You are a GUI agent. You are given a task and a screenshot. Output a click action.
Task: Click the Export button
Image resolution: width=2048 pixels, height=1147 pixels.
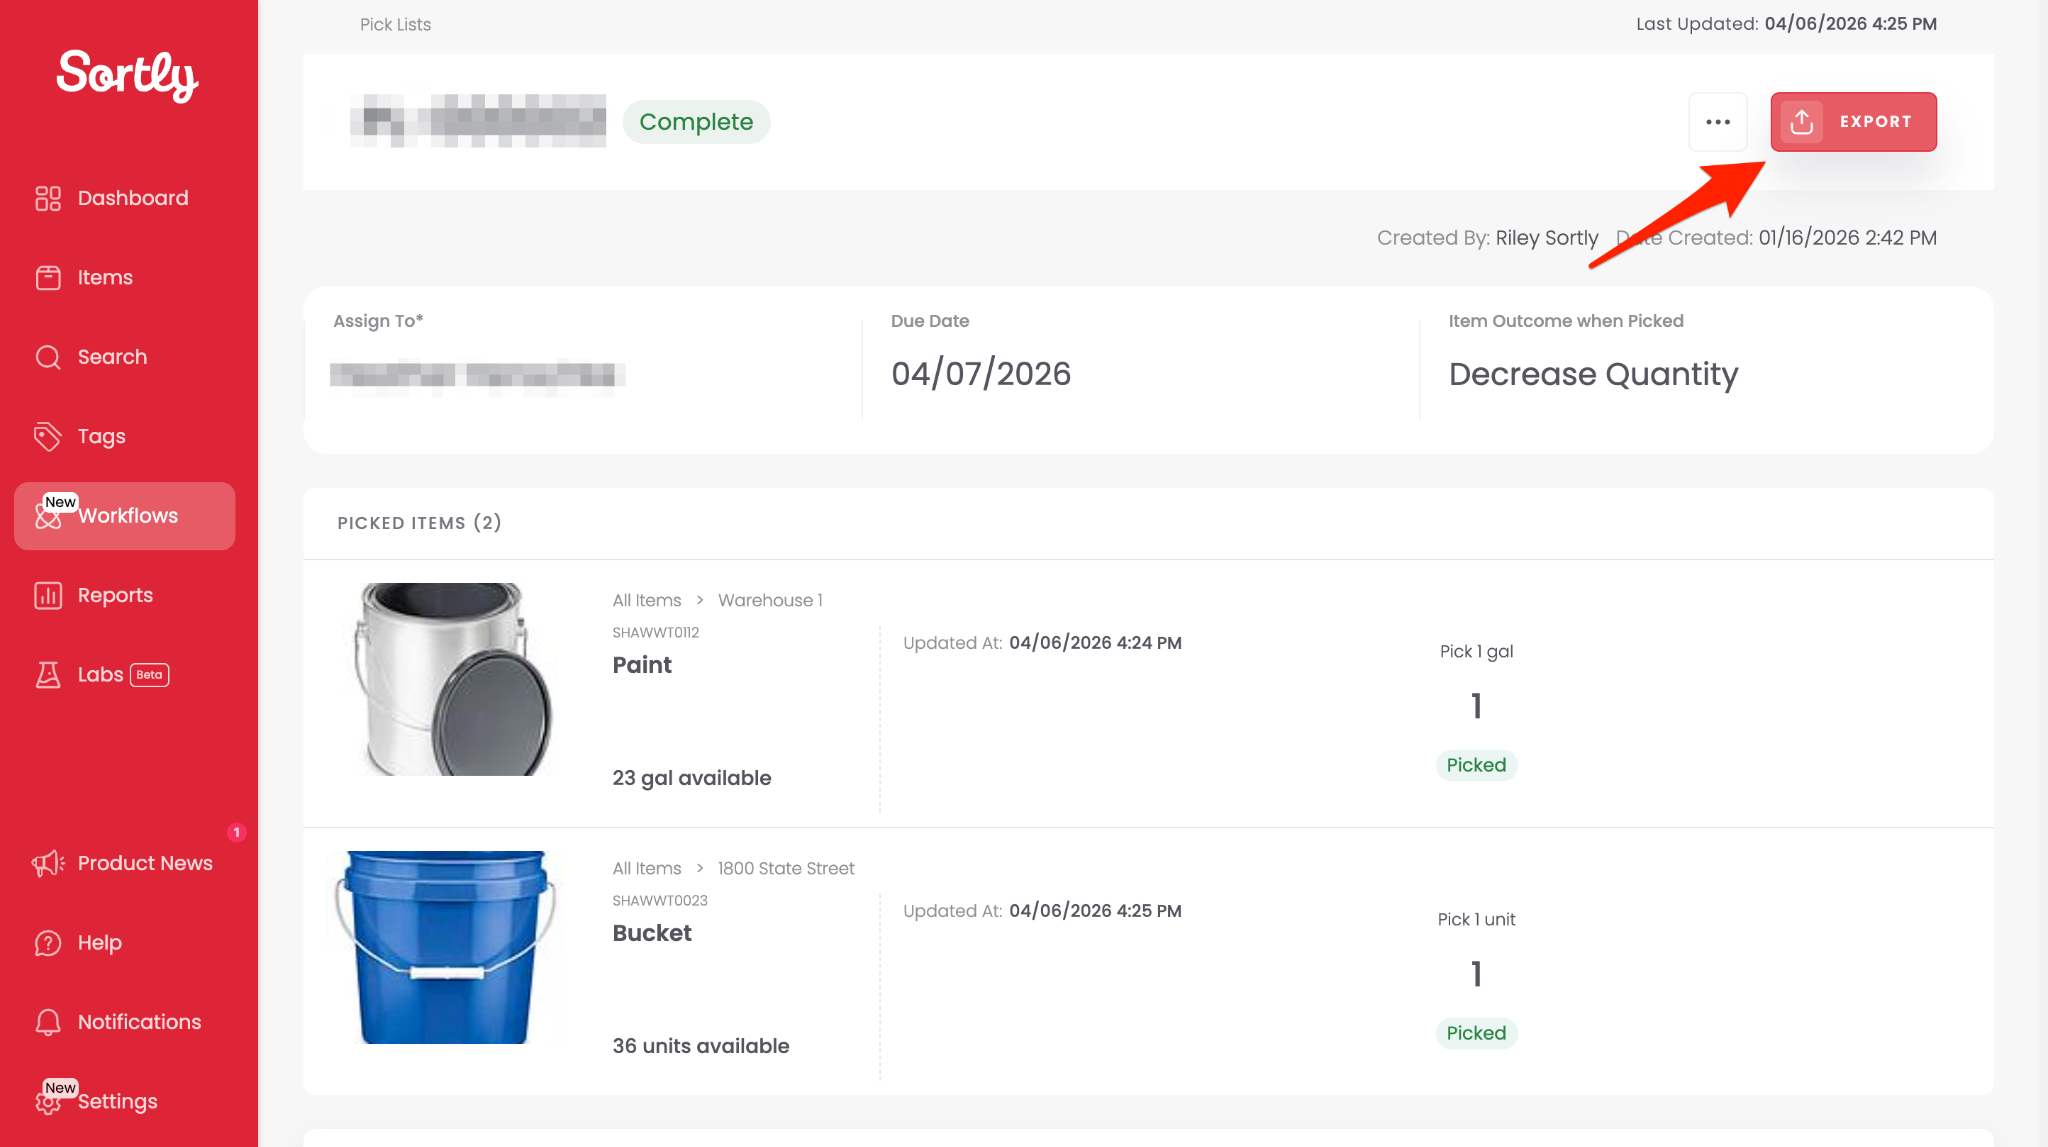tap(1853, 122)
